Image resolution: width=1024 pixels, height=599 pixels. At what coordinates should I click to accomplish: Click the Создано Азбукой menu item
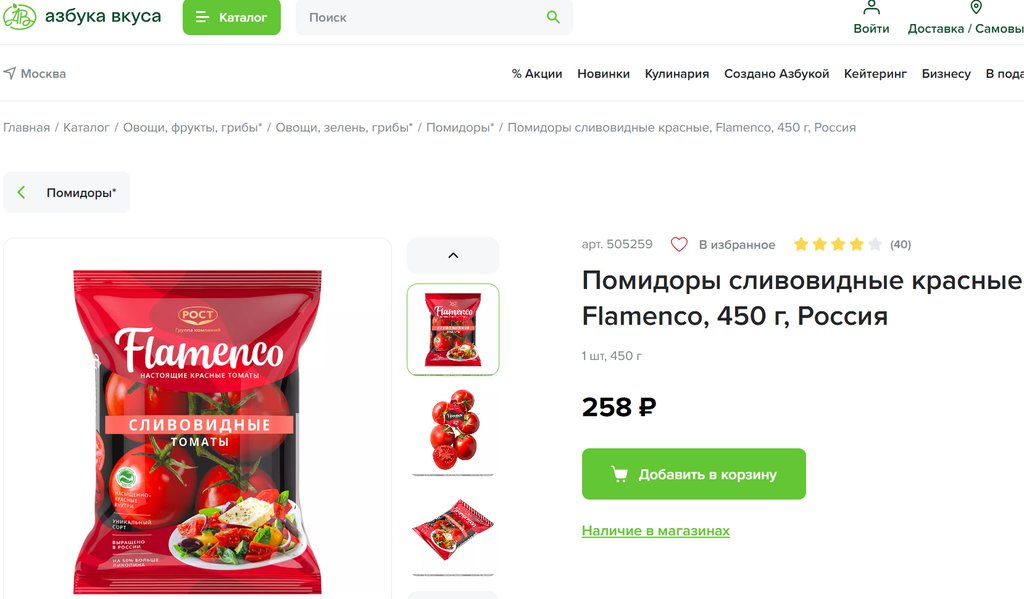click(x=776, y=74)
